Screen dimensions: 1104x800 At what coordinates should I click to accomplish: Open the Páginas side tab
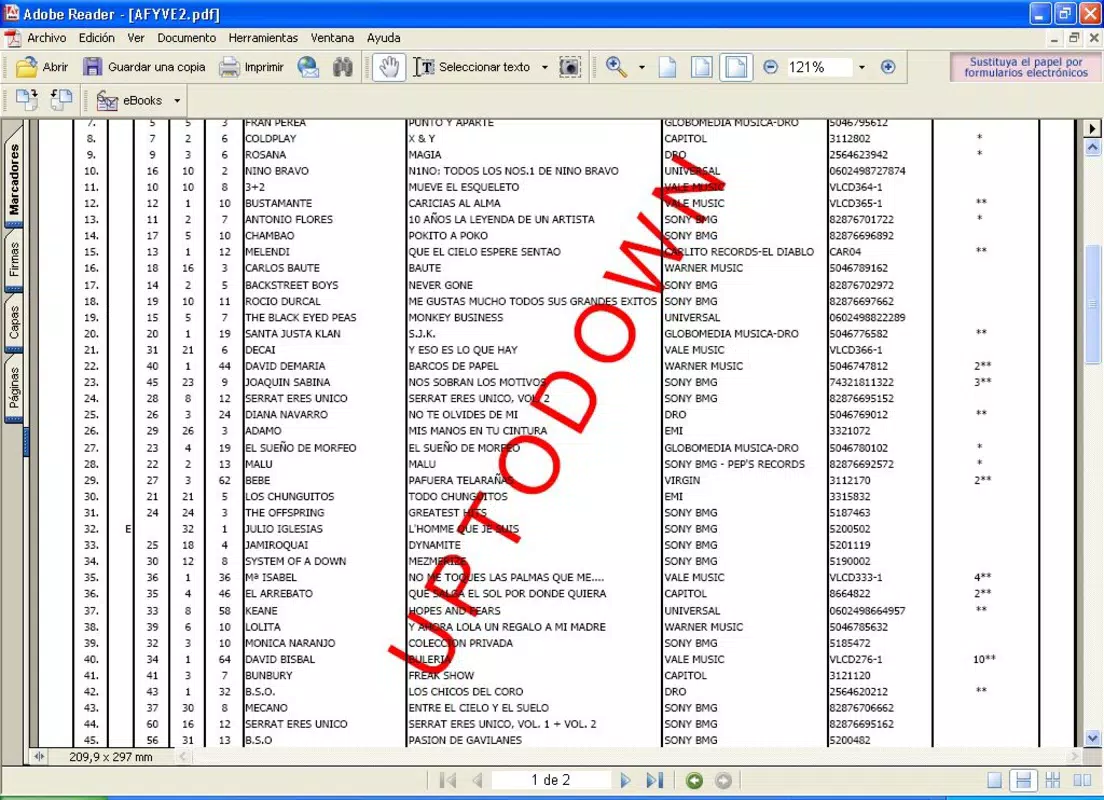click(x=13, y=388)
